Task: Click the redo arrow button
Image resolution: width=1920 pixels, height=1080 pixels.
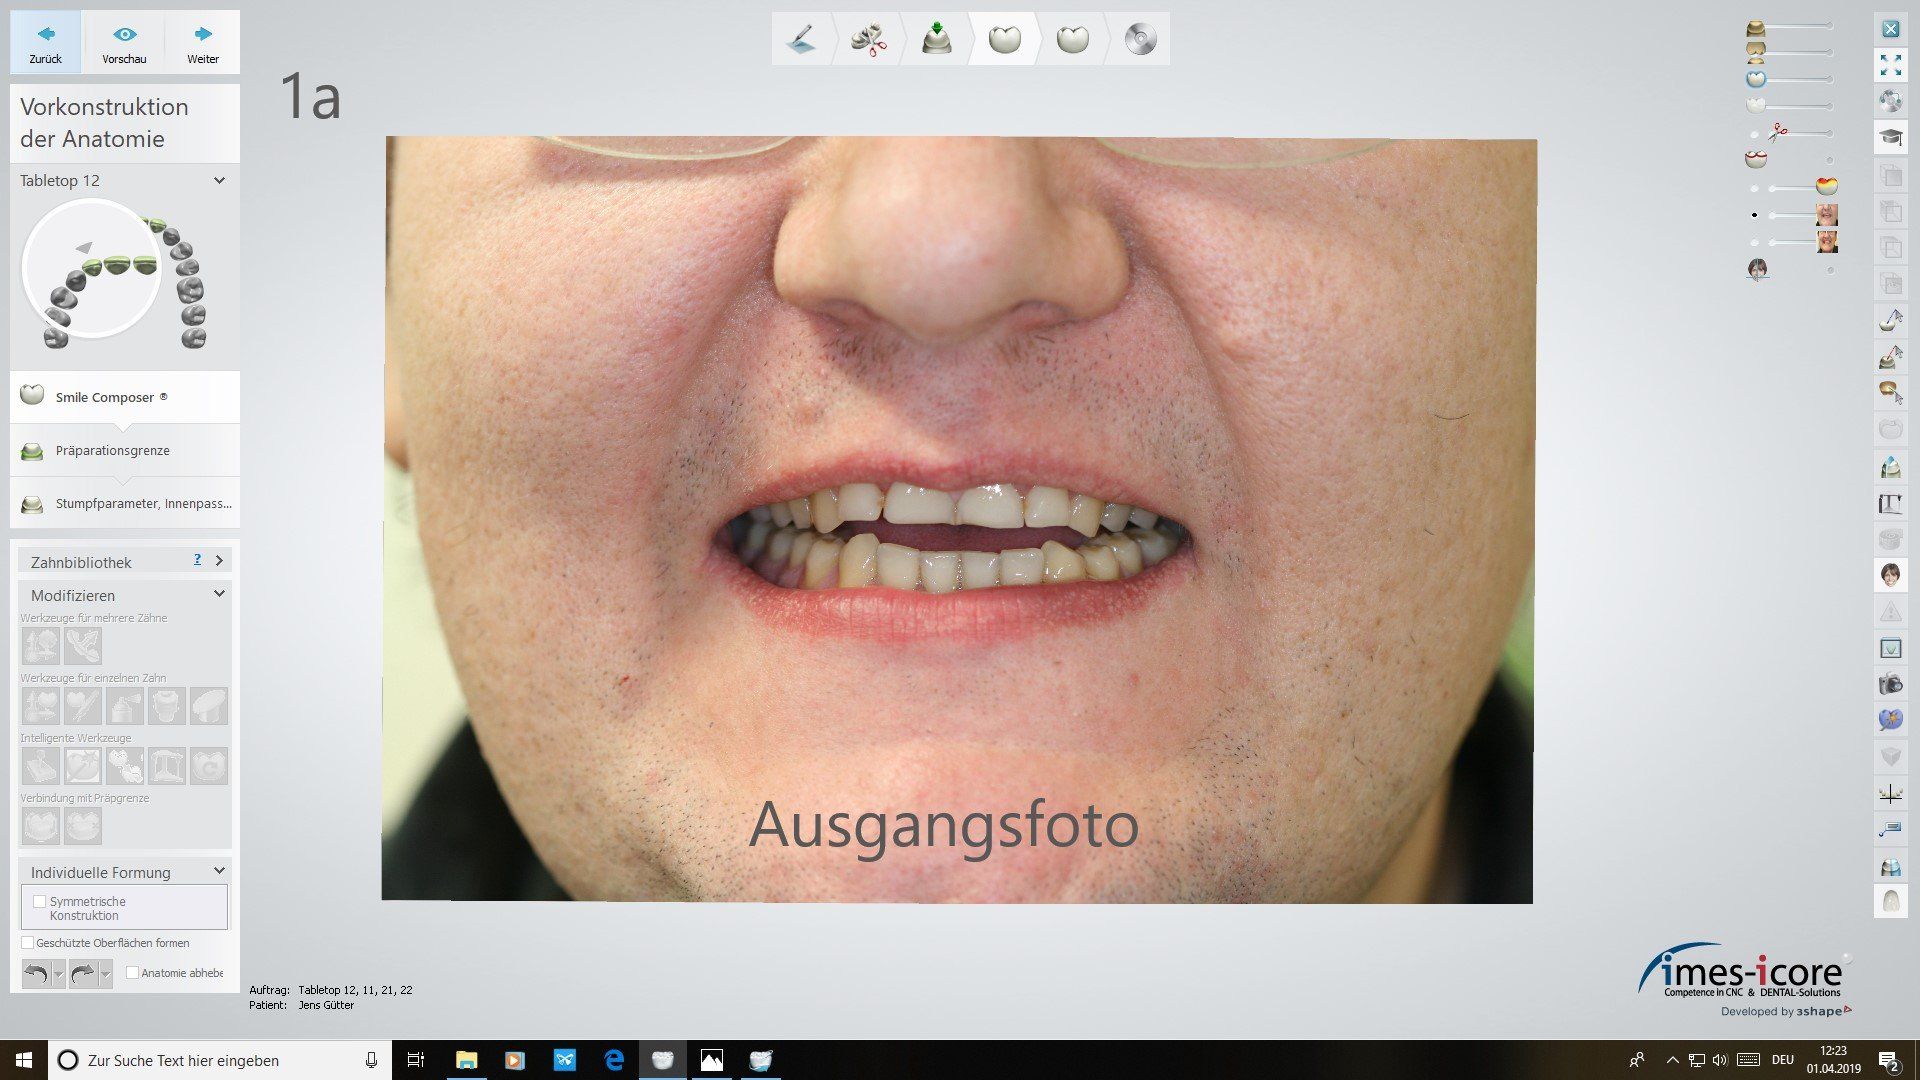Action: [x=83, y=973]
